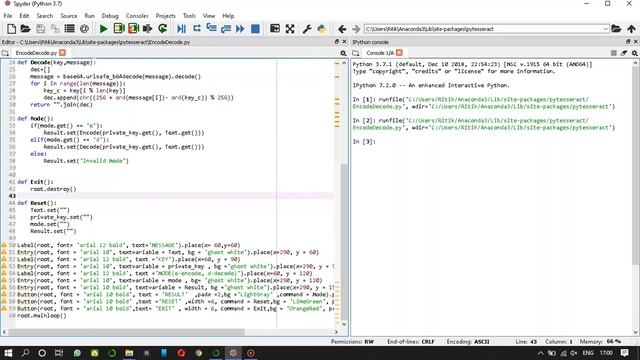Open the Help menu
Viewport: 640px width, 360px height.
coord(228,16)
